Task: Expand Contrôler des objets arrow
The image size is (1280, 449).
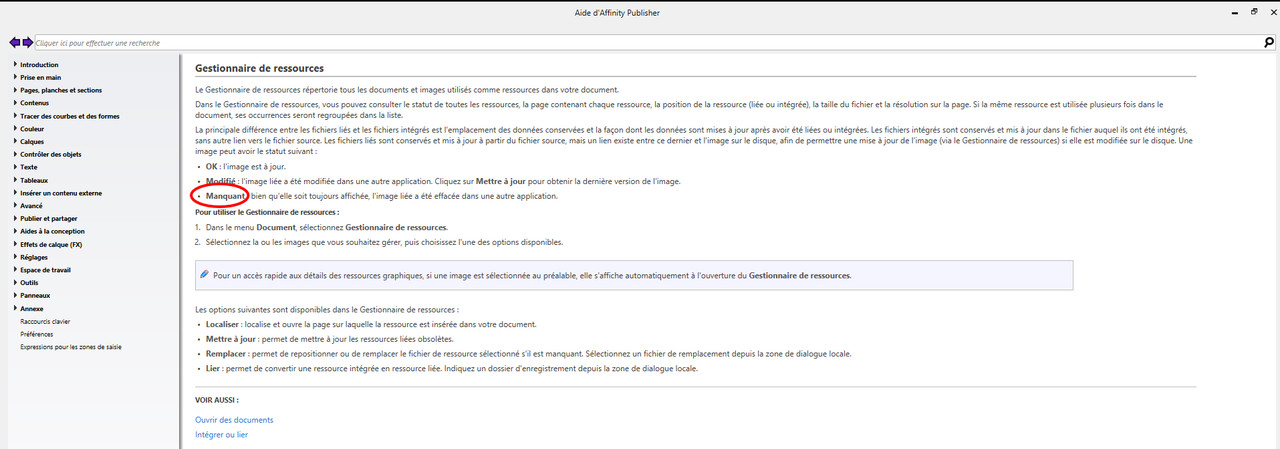Action: click(x=15, y=155)
